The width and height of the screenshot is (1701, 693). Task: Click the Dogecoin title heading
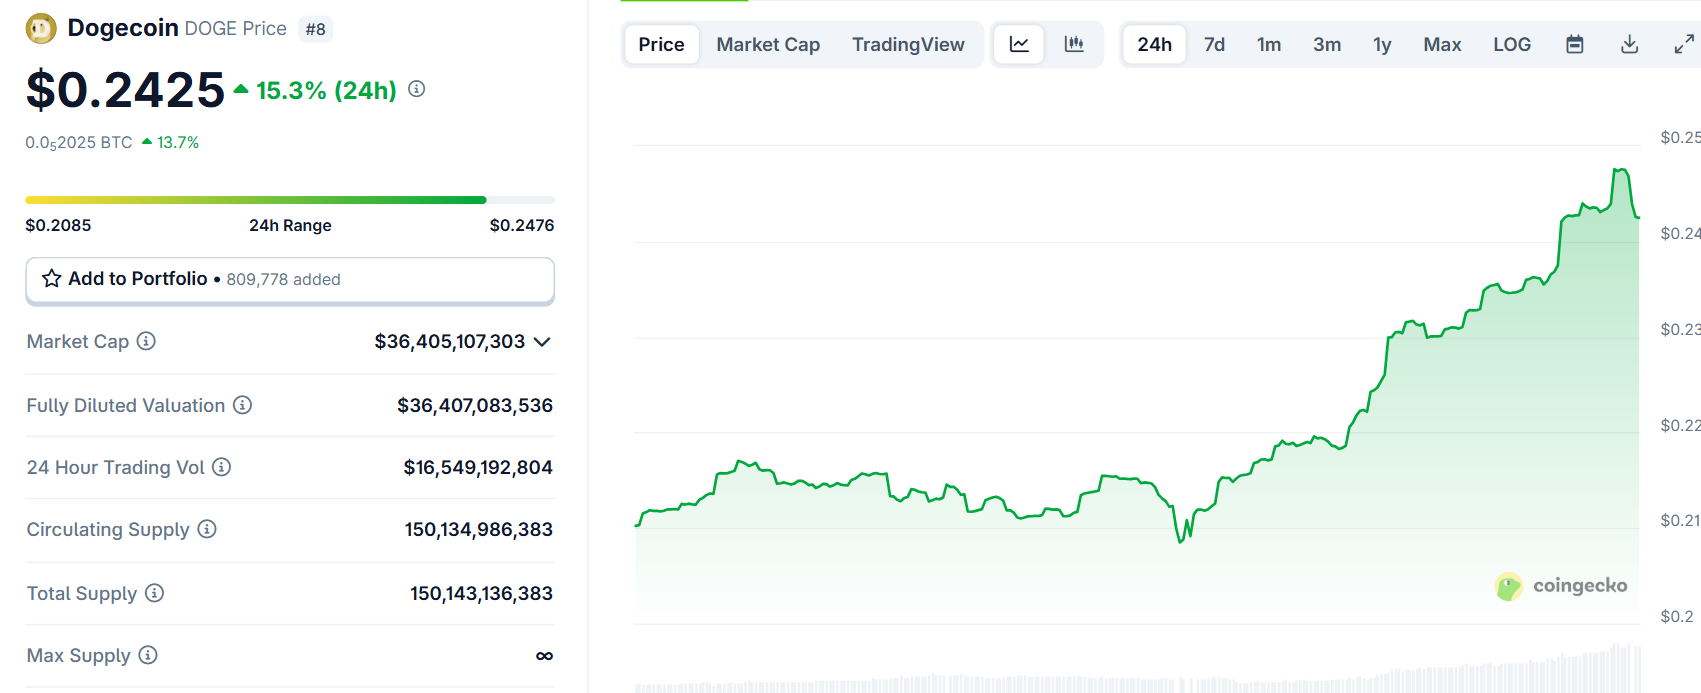pos(123,28)
